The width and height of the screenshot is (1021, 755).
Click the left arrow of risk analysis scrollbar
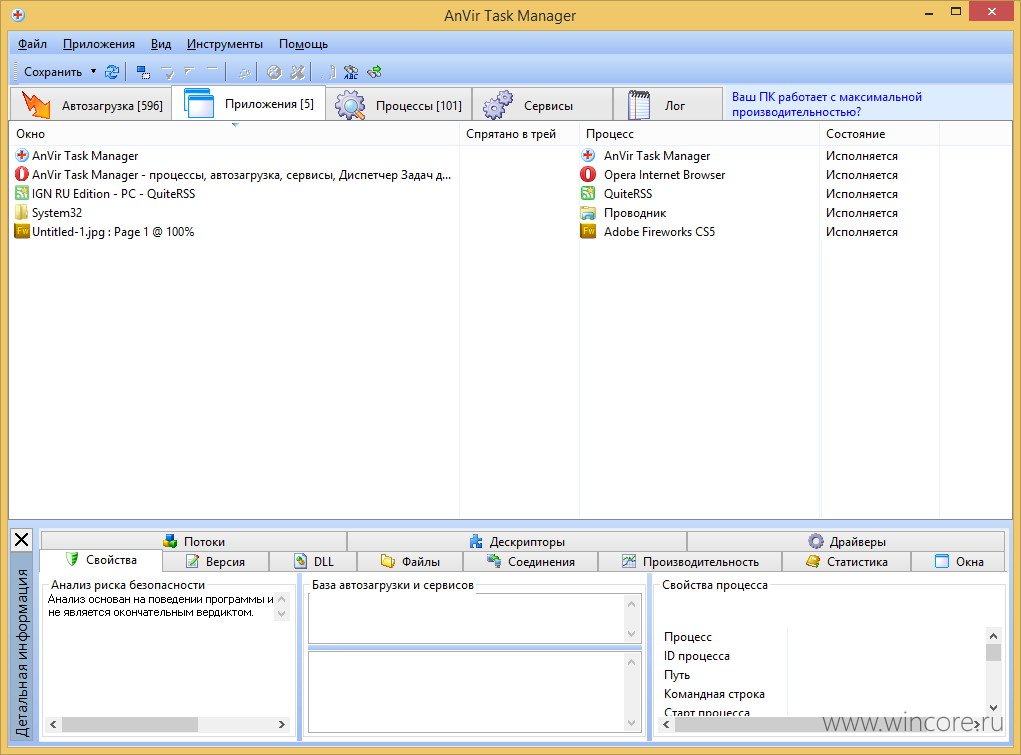tap(53, 724)
